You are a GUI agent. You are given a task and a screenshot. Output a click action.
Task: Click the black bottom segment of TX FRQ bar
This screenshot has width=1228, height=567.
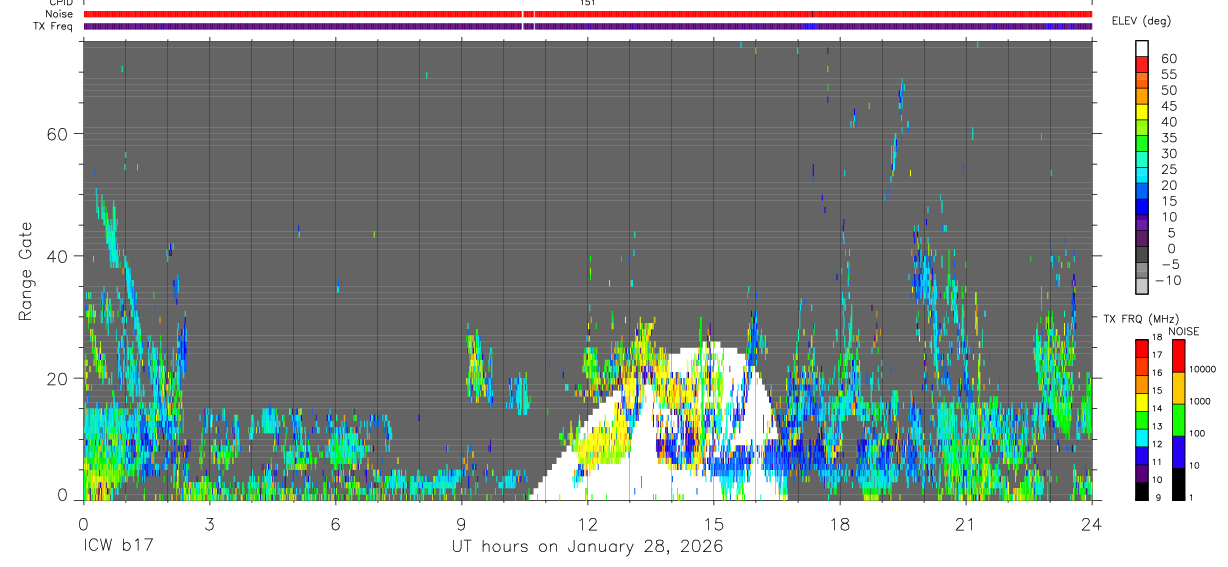1142,491
